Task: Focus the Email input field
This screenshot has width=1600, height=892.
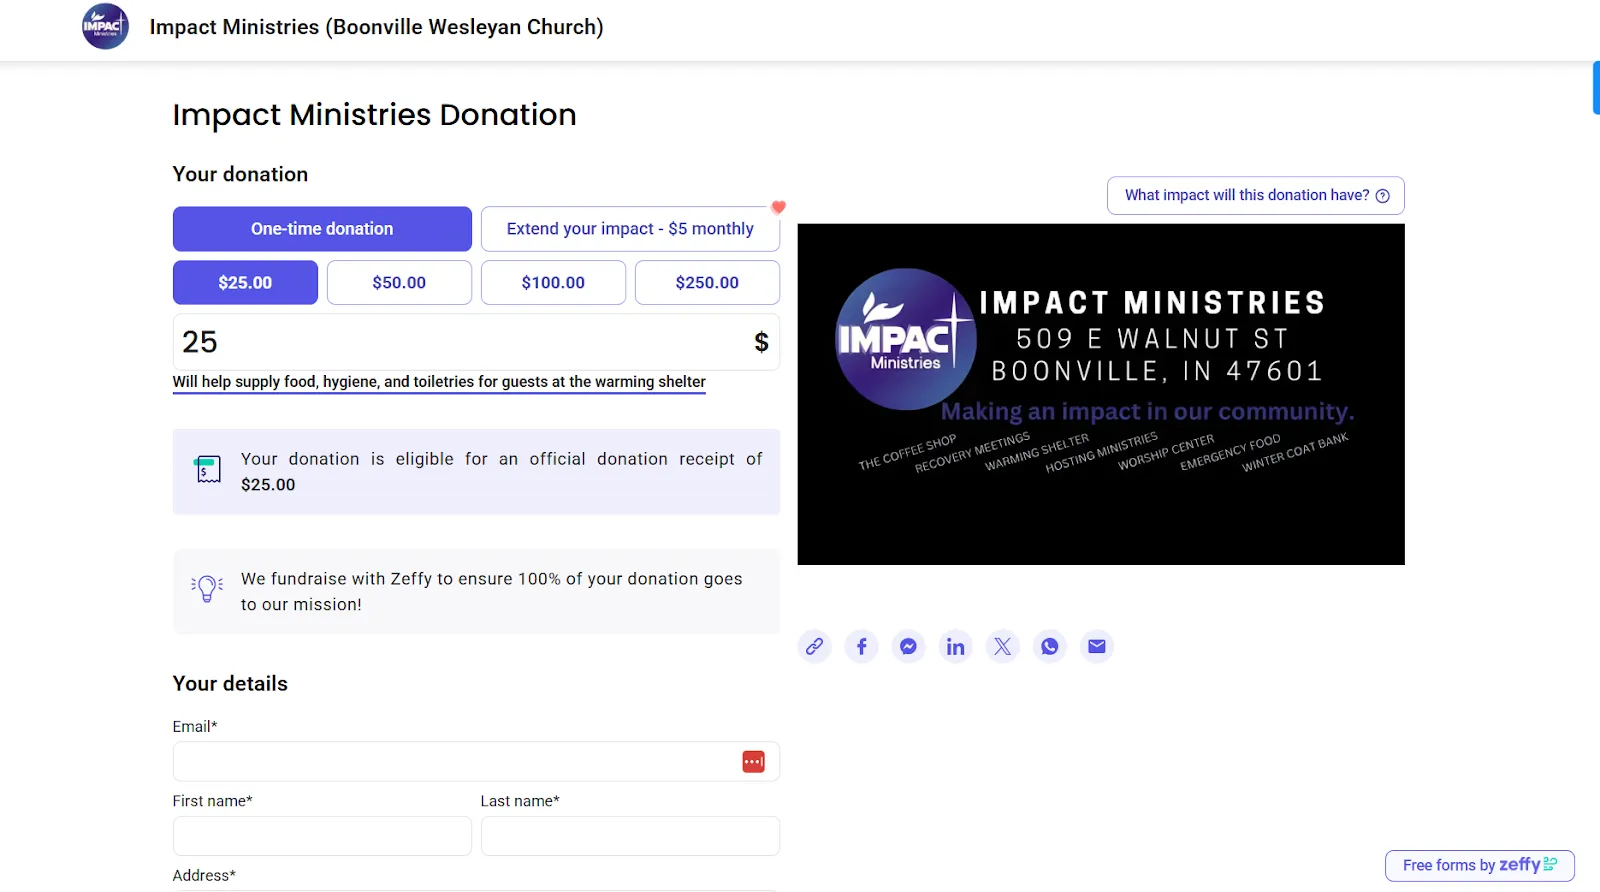Action: coord(476,762)
